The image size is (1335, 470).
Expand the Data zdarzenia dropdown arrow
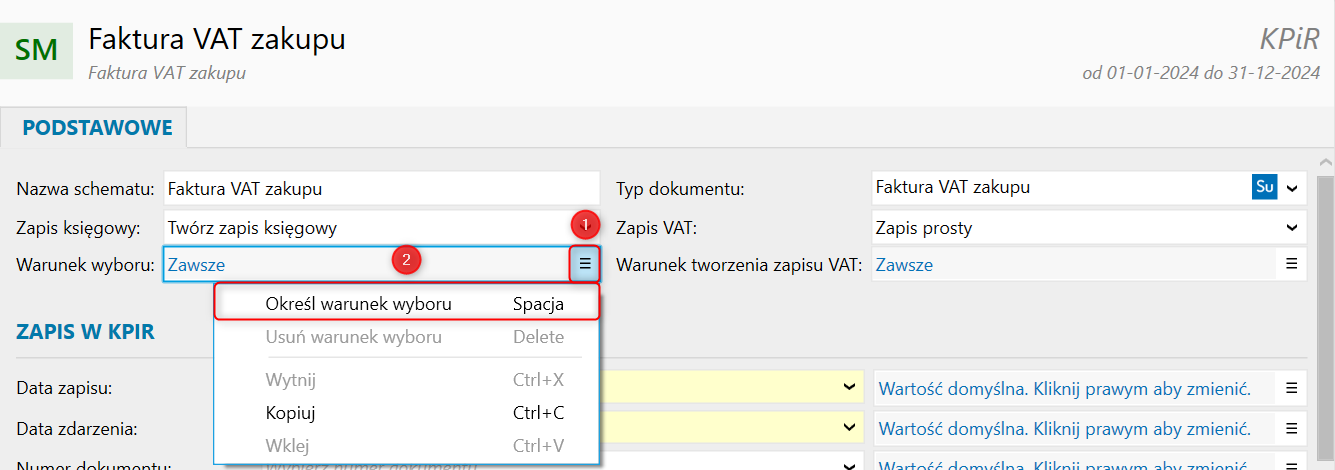pos(848,429)
